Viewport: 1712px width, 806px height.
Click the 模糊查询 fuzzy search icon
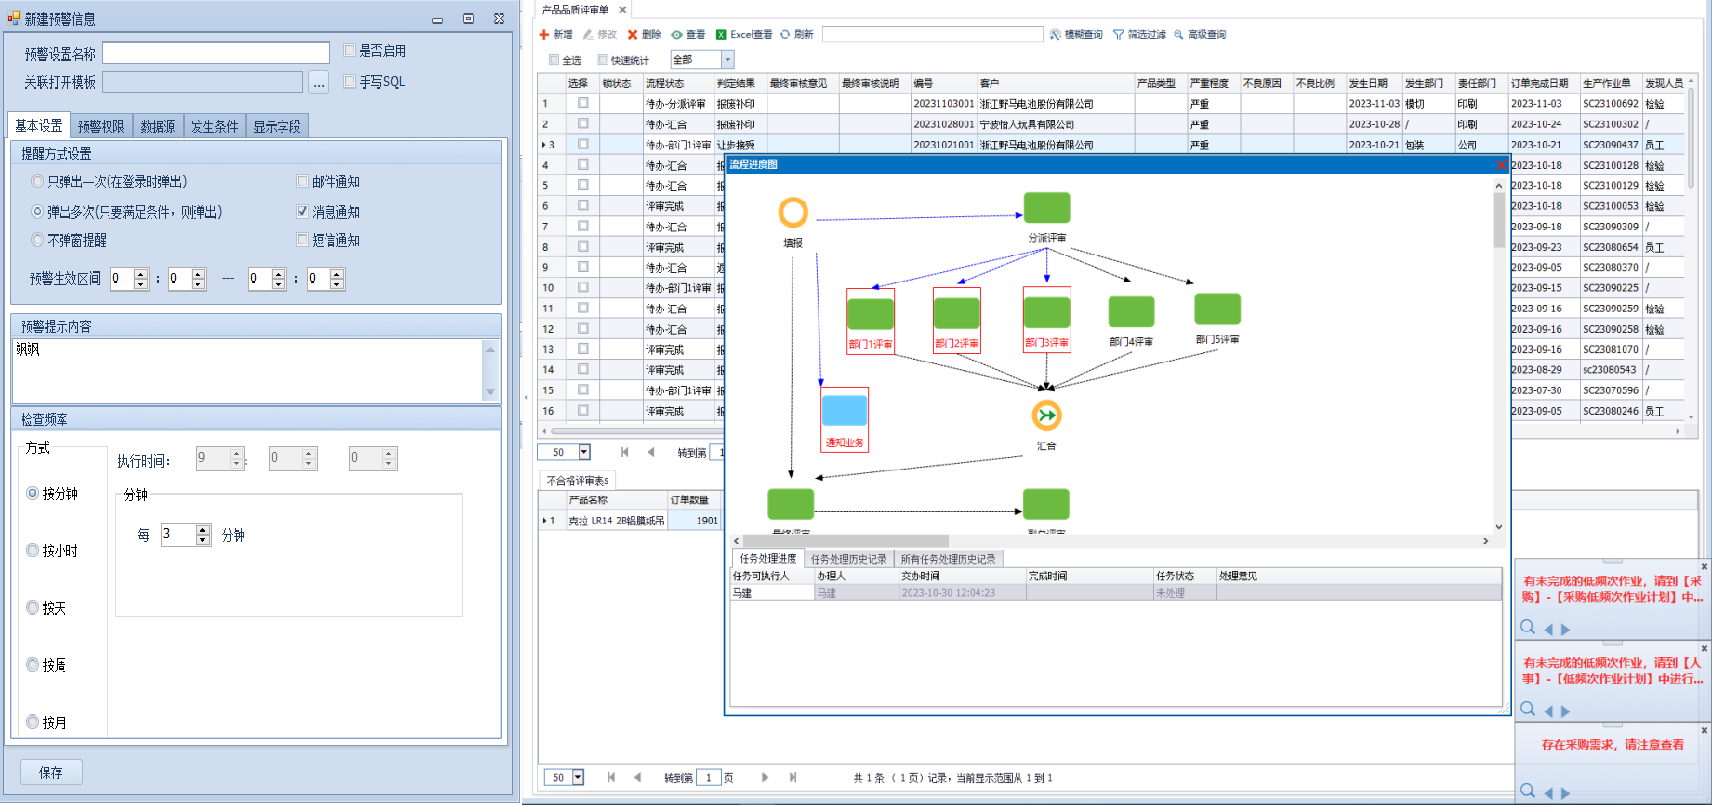point(1055,34)
